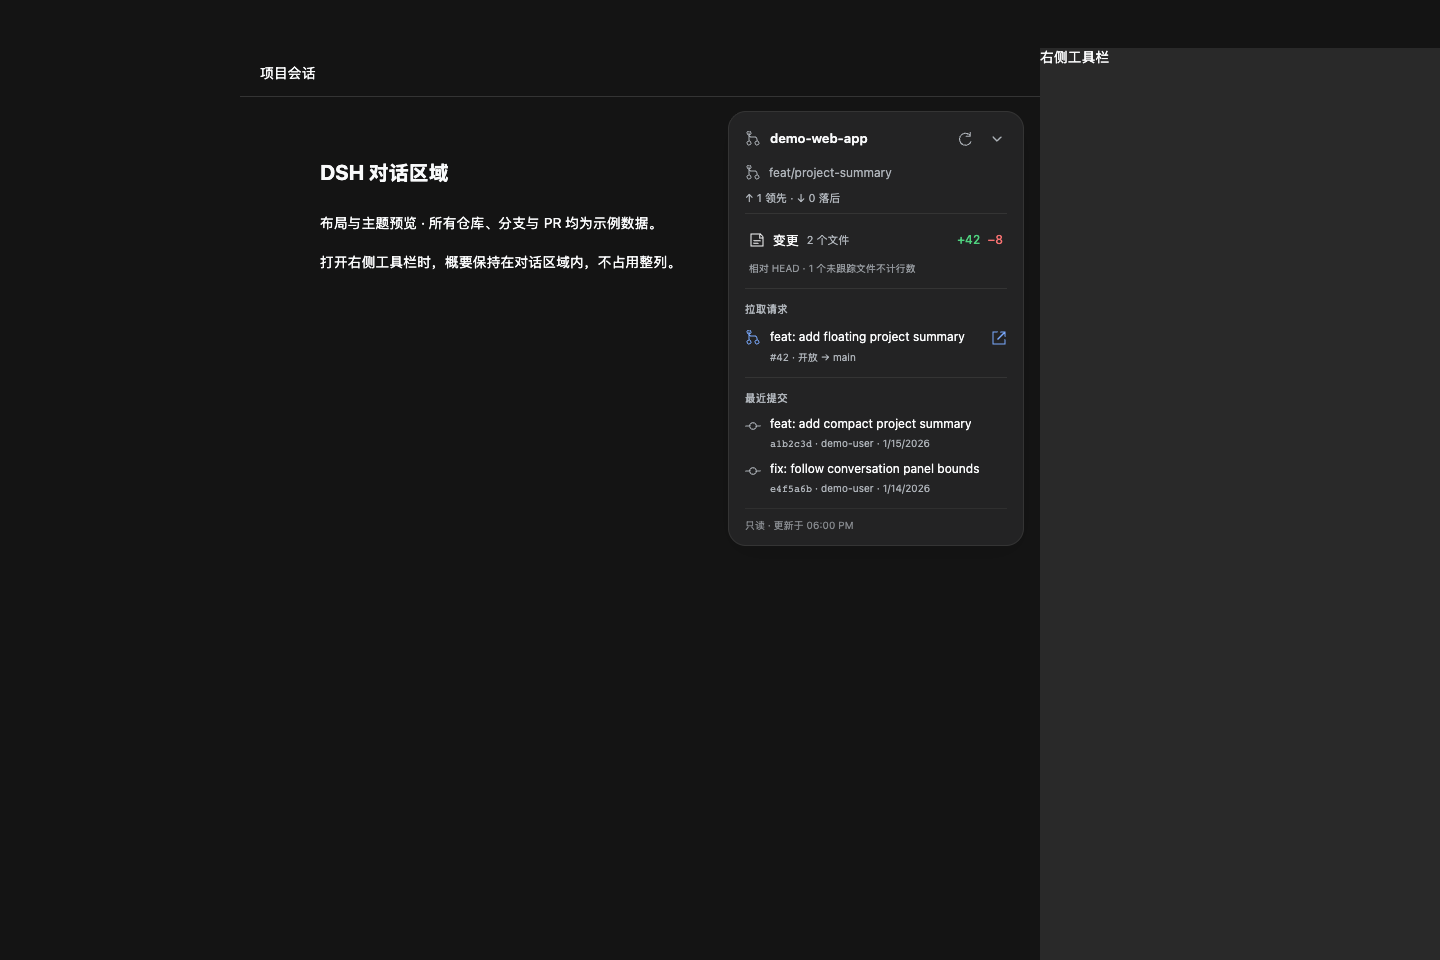Click the branch icon beside feat/project-summary

click(753, 173)
